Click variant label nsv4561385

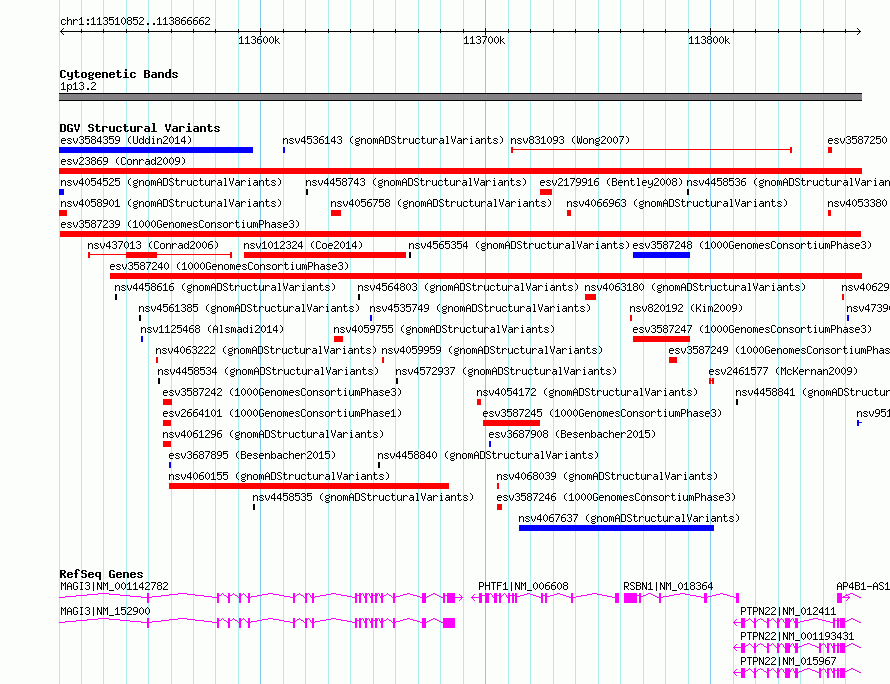[249, 308]
